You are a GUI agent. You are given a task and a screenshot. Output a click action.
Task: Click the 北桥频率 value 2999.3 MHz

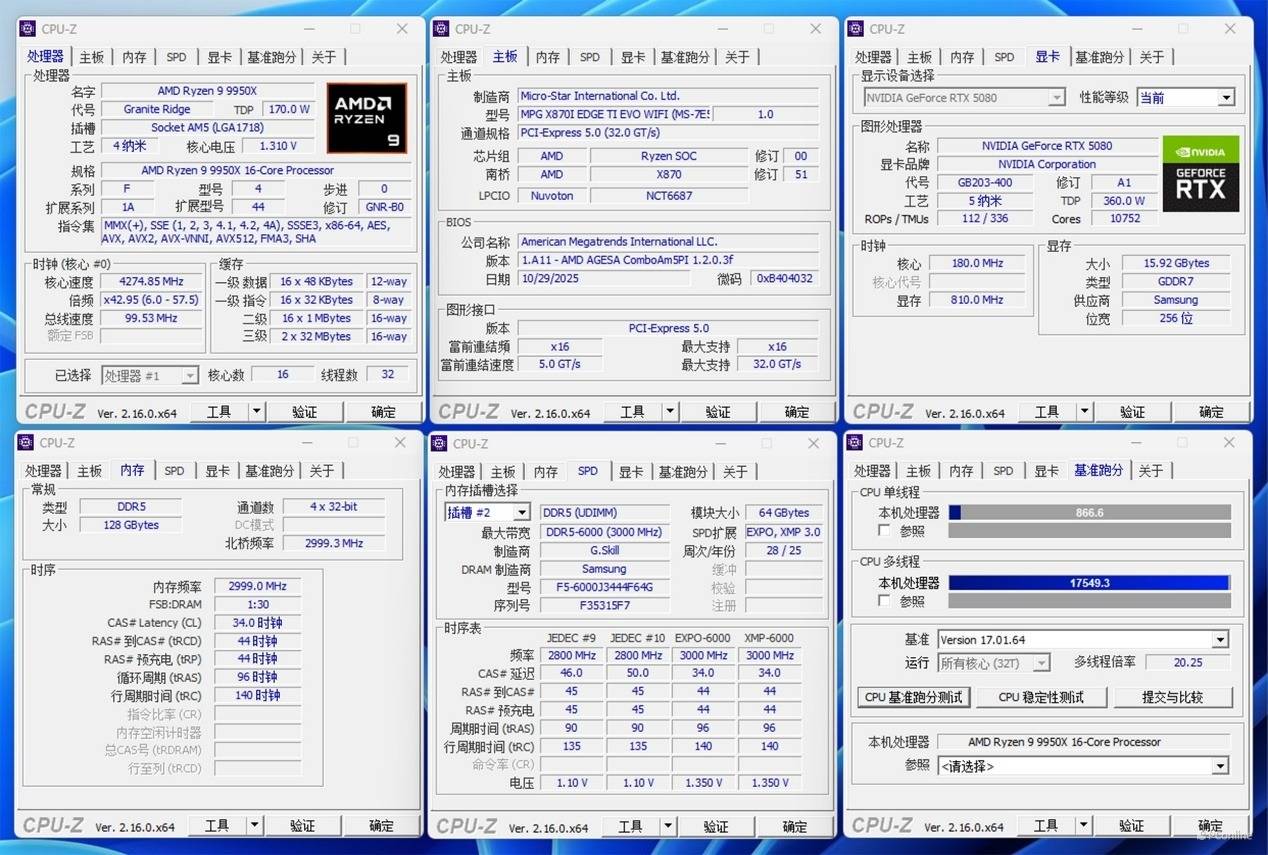(334, 543)
